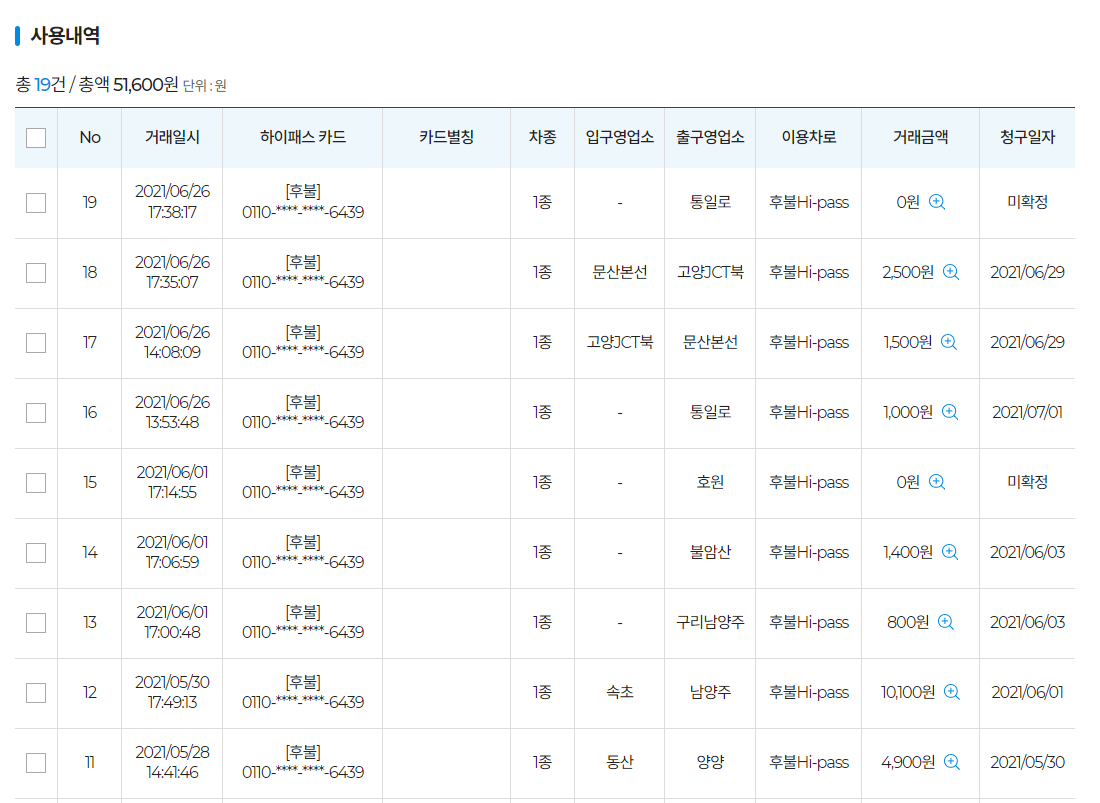This screenshot has width=1100, height=803.
Task: Click the date 2021/06/26 14:08:09
Action: (172, 342)
